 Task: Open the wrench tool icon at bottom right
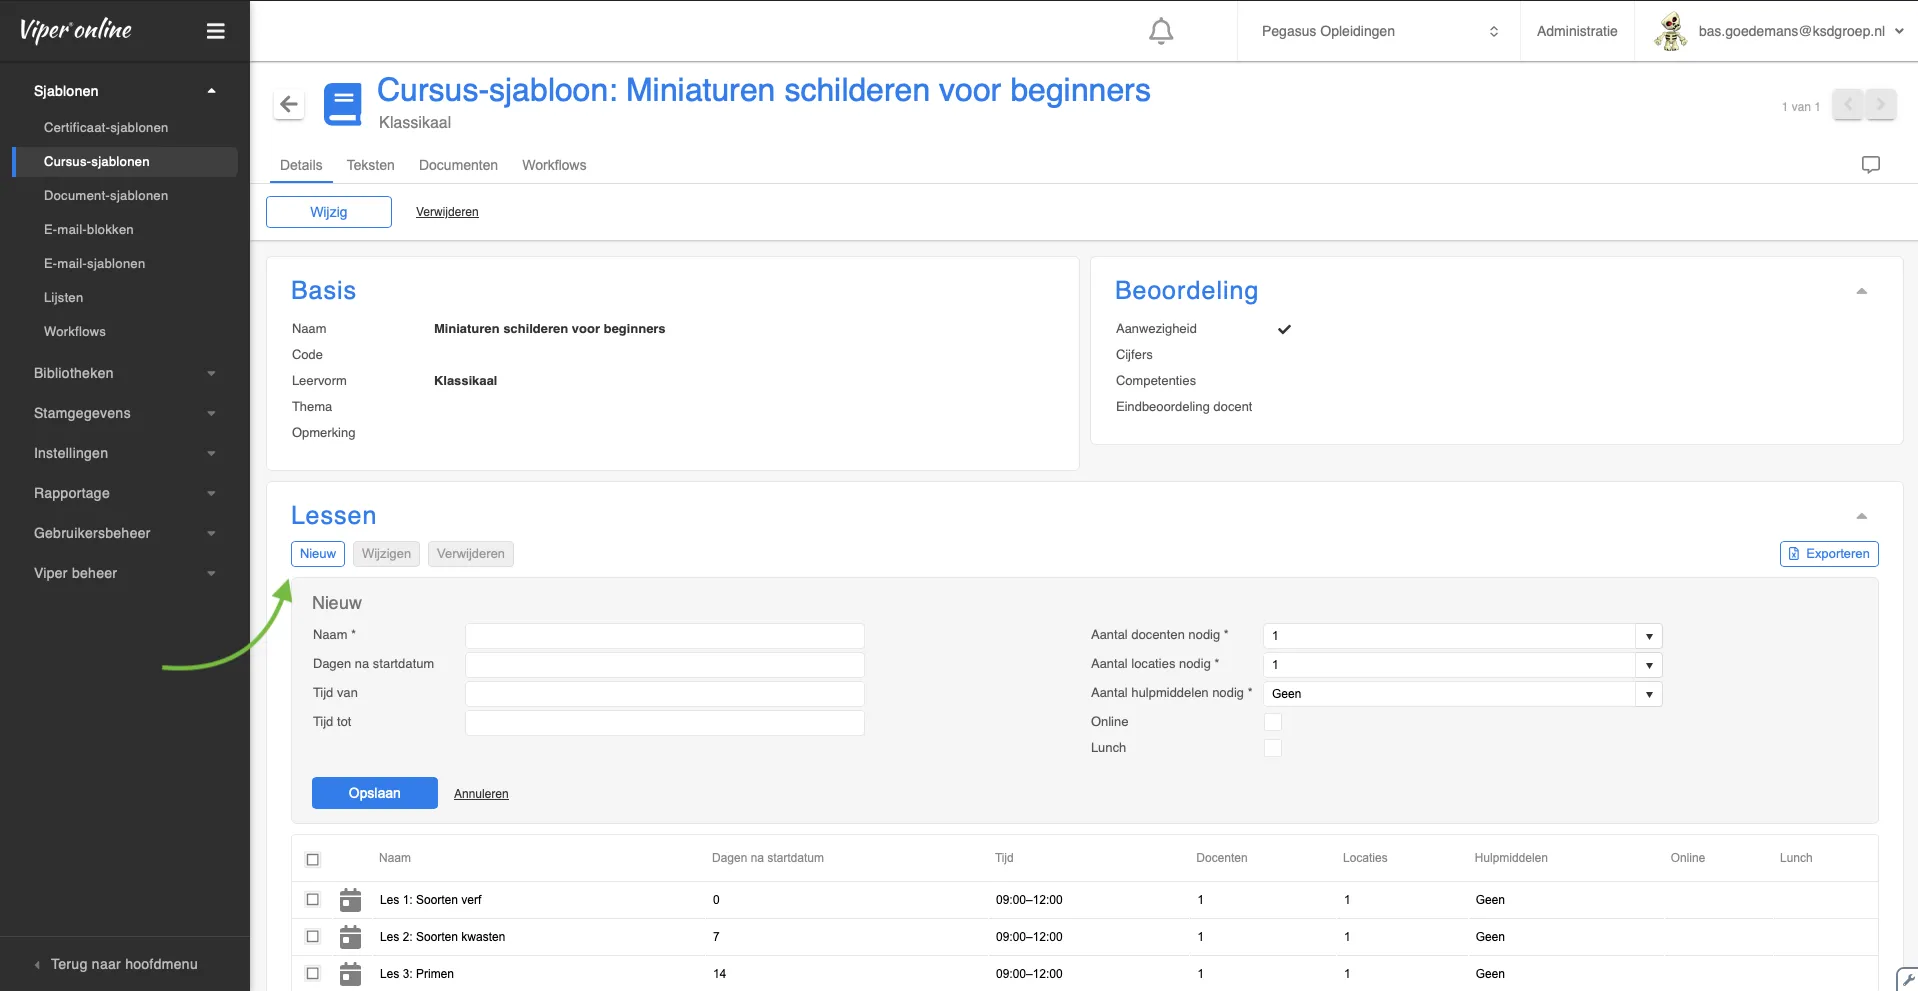click(1908, 980)
